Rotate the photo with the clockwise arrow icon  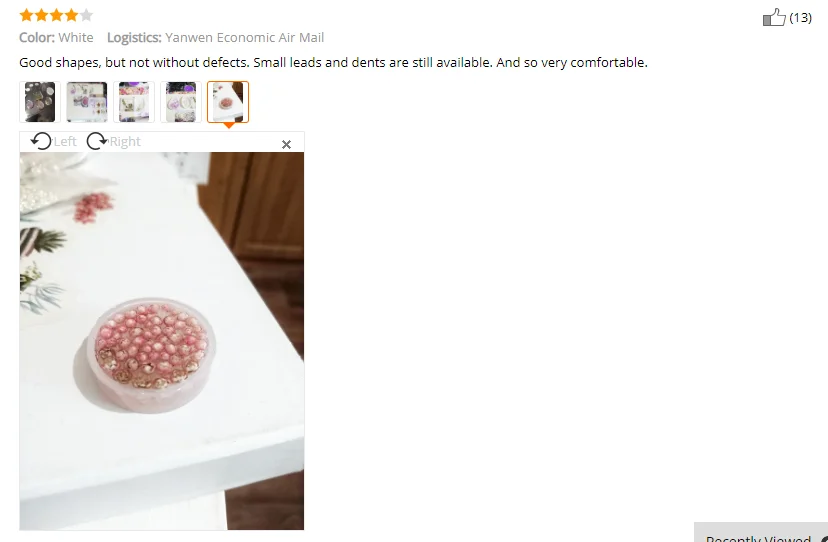tap(97, 141)
